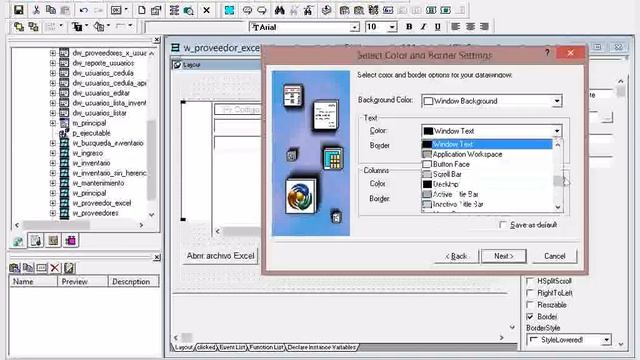Click the magenta plug icon below tree
Image resolution: width=640 pixels, height=360 pixels.
tap(70, 240)
